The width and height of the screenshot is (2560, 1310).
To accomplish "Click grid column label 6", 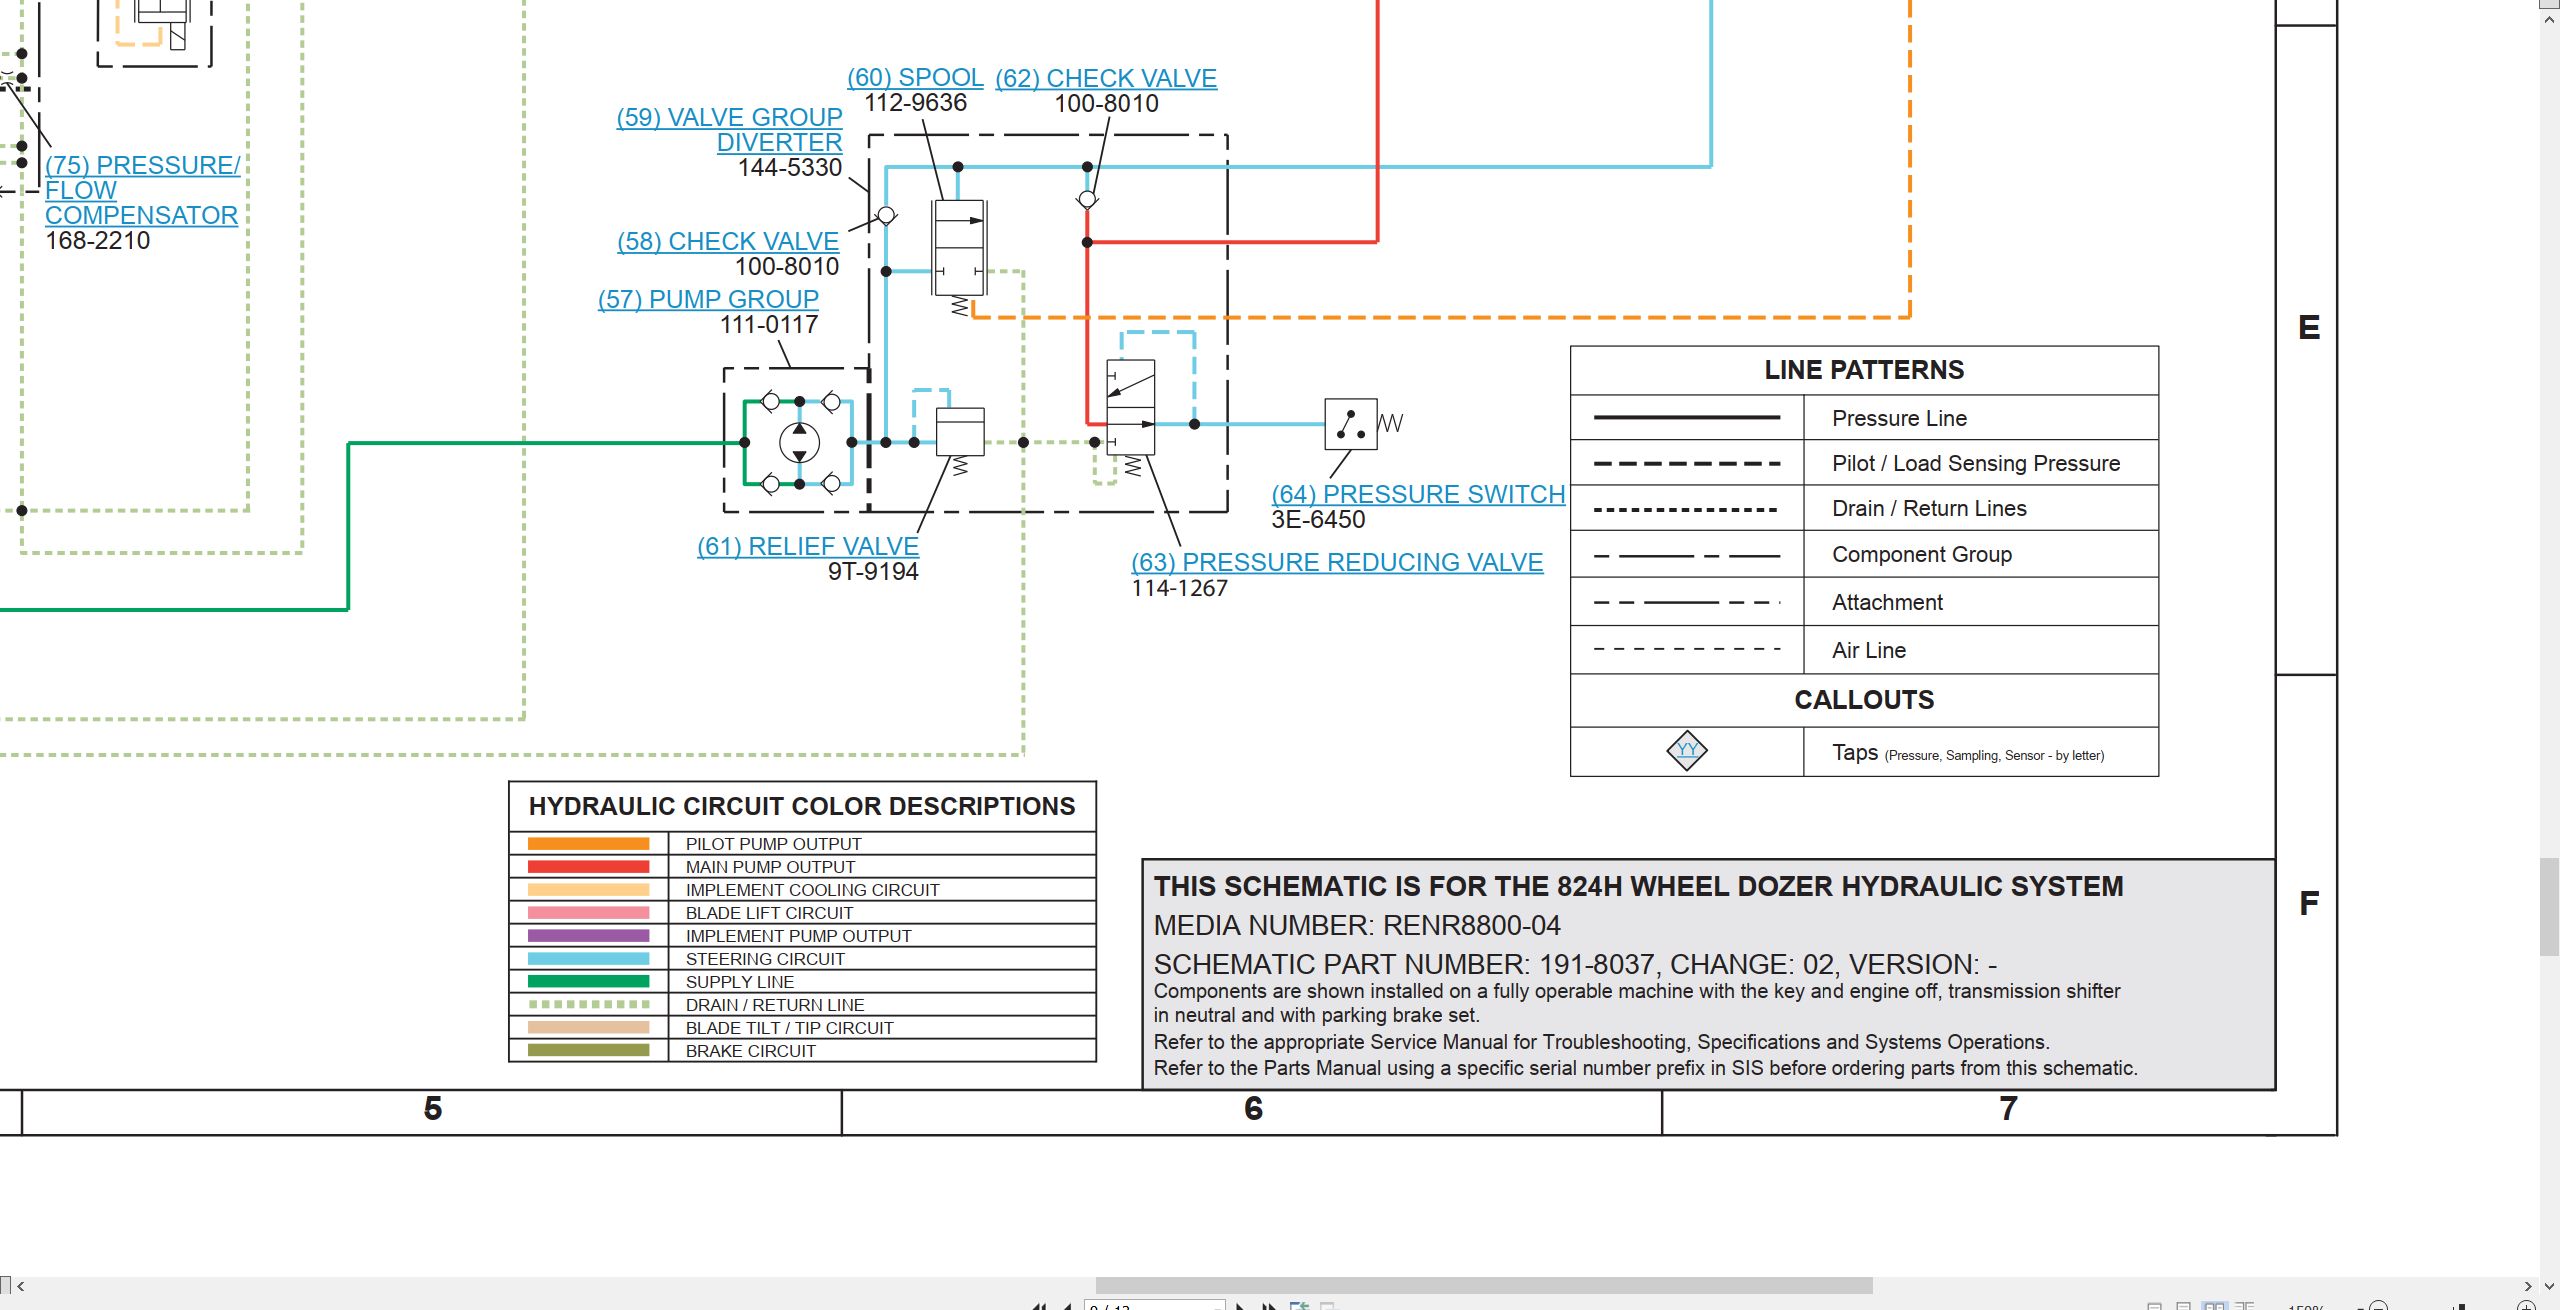I will click(x=1253, y=1109).
